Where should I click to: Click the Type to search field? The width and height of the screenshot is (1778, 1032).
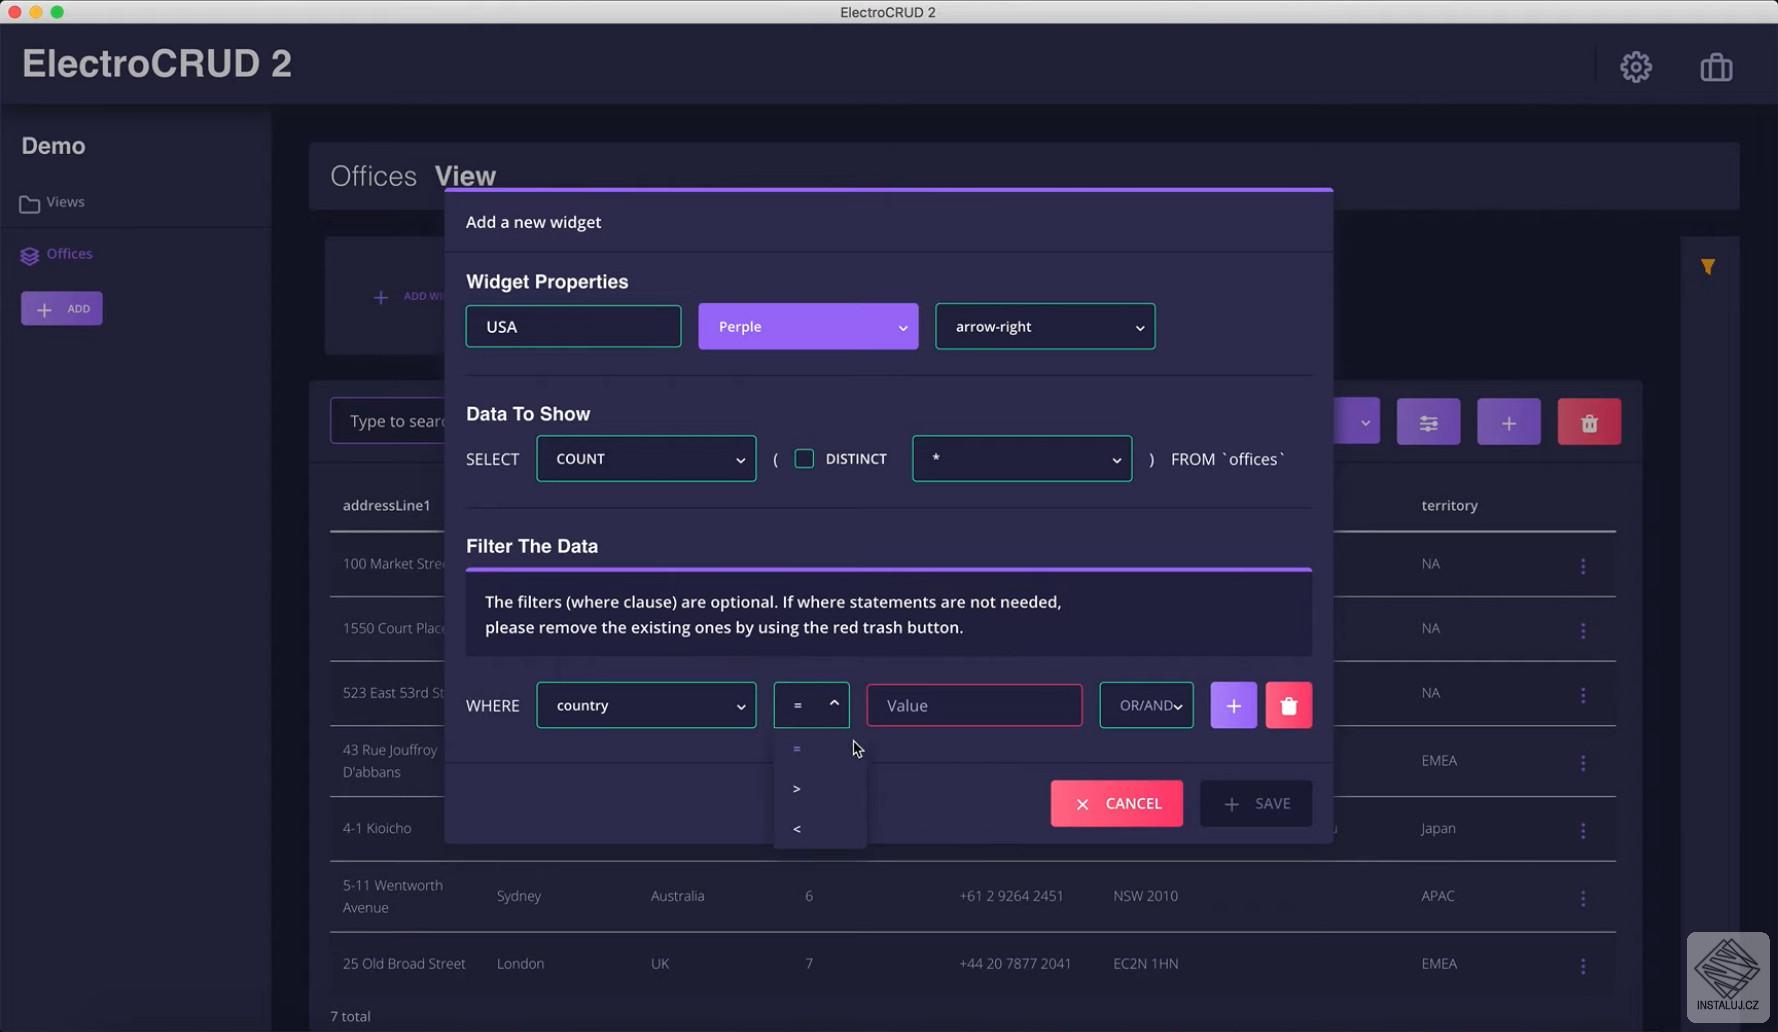point(388,422)
